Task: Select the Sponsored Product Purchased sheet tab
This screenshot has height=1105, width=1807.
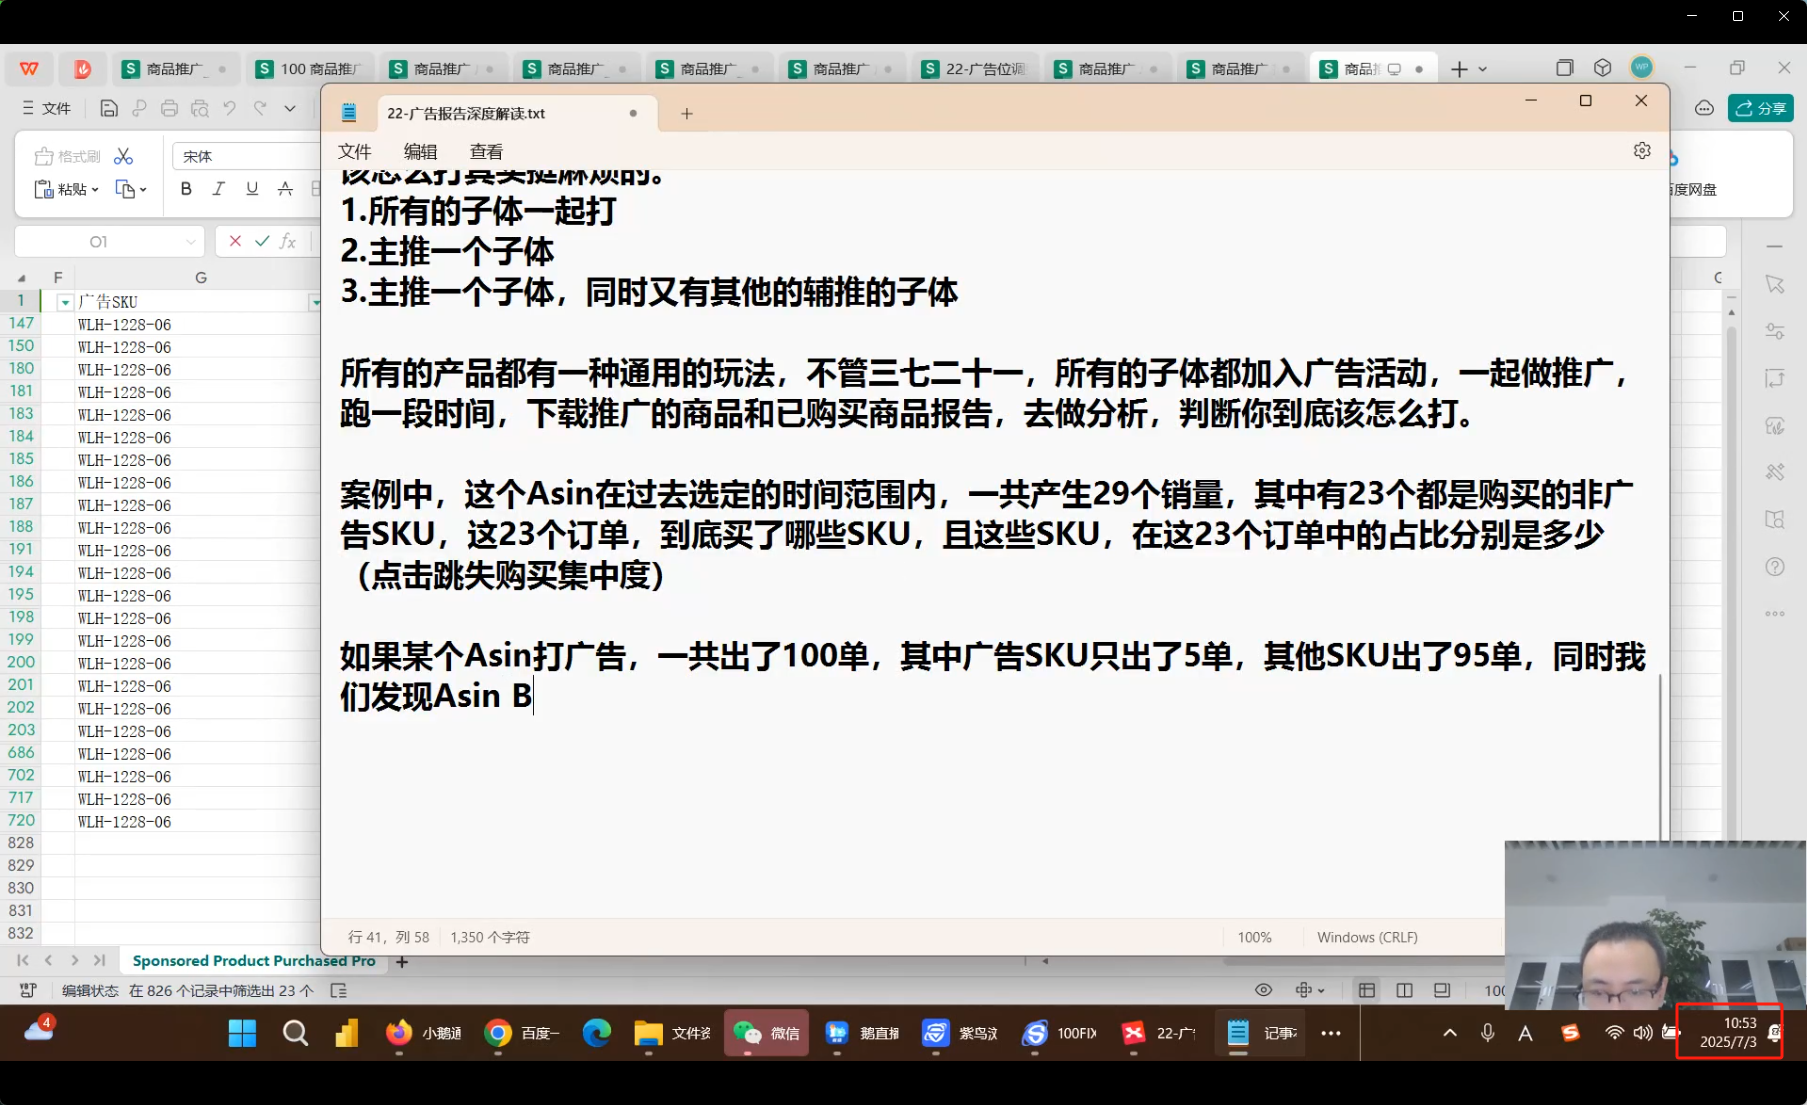Action: (x=254, y=961)
